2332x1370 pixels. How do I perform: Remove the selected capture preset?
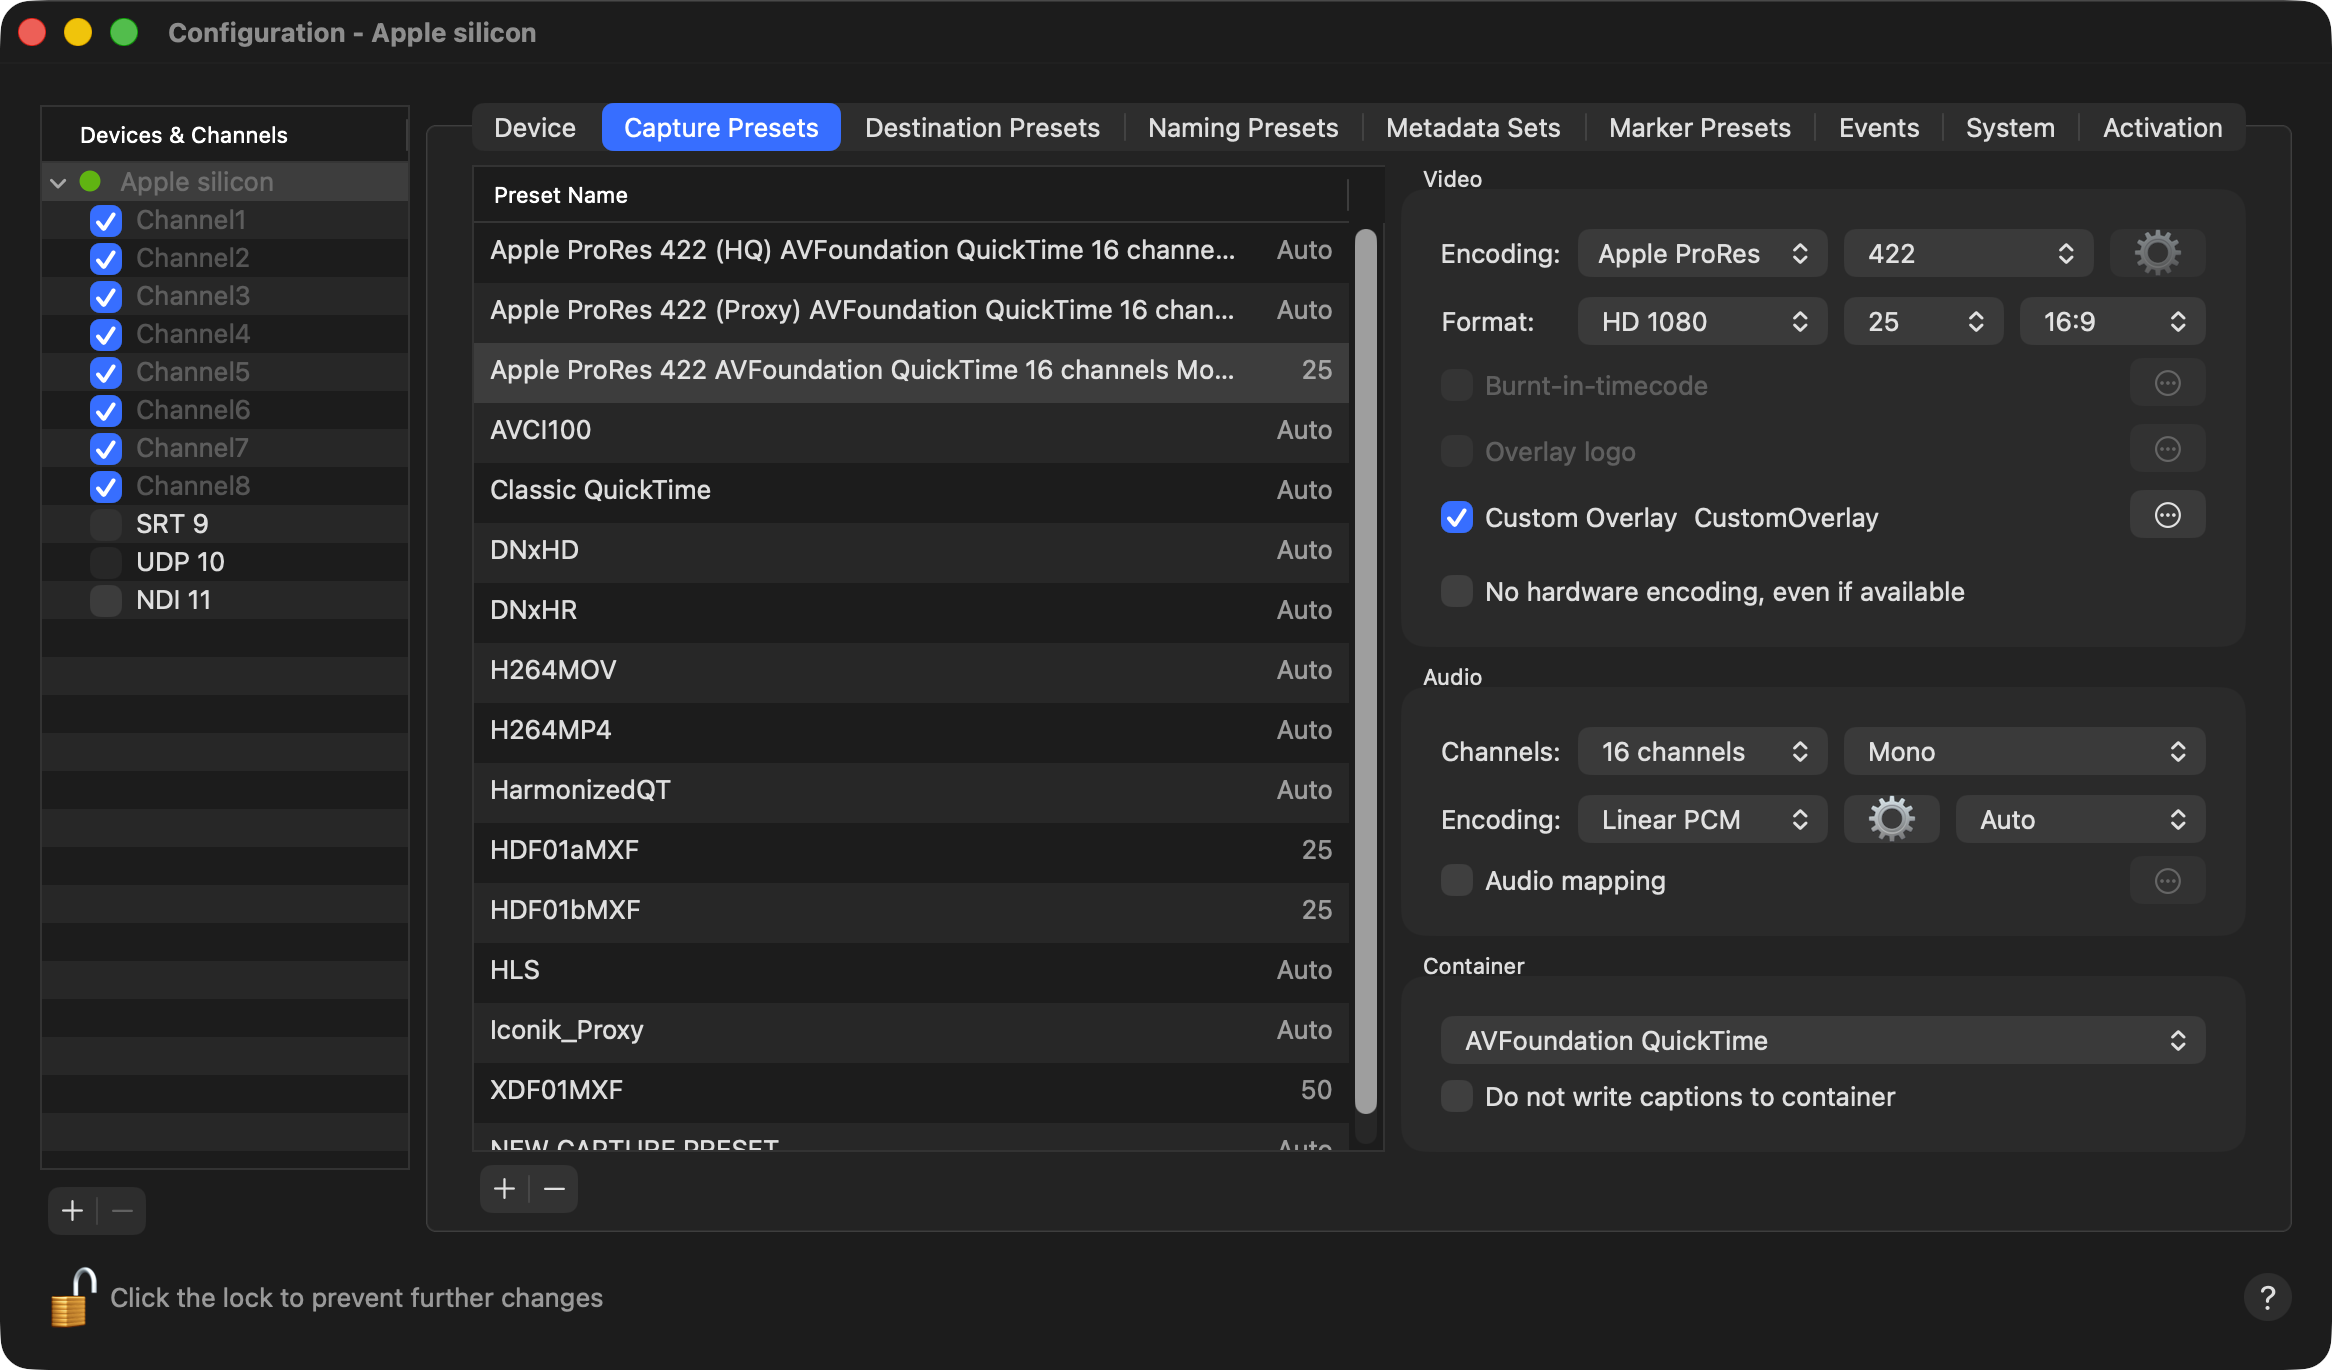click(x=554, y=1188)
